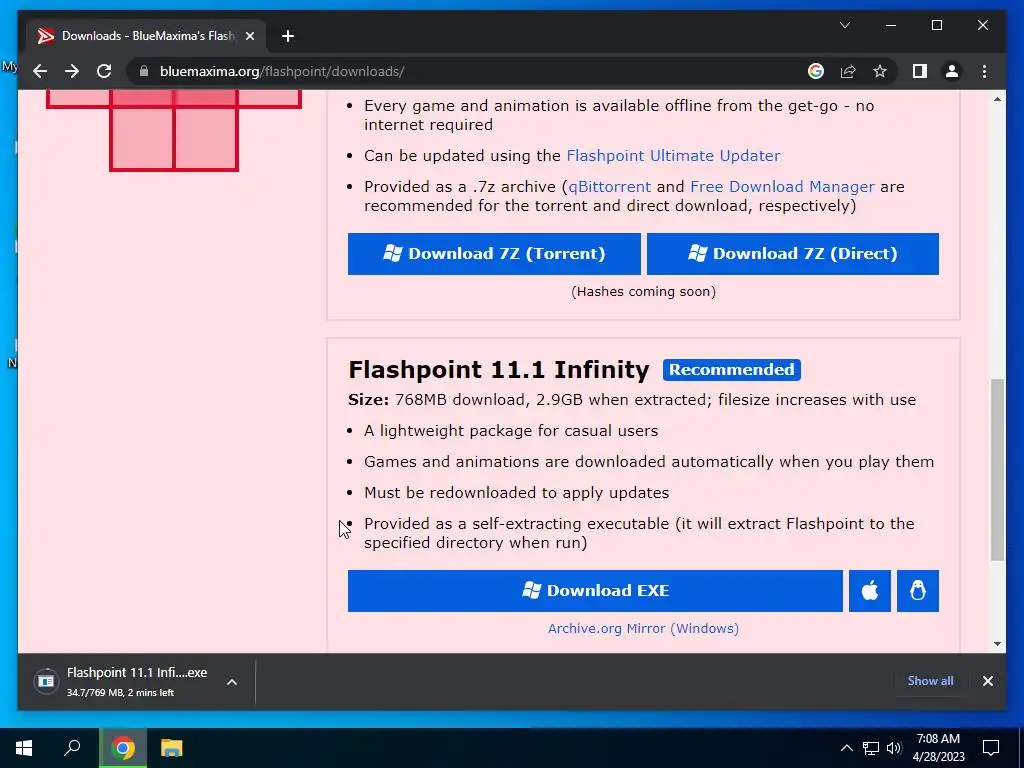Click Download 7Z (Direct) button
Viewport: 1024px width, 768px height.
coord(792,253)
